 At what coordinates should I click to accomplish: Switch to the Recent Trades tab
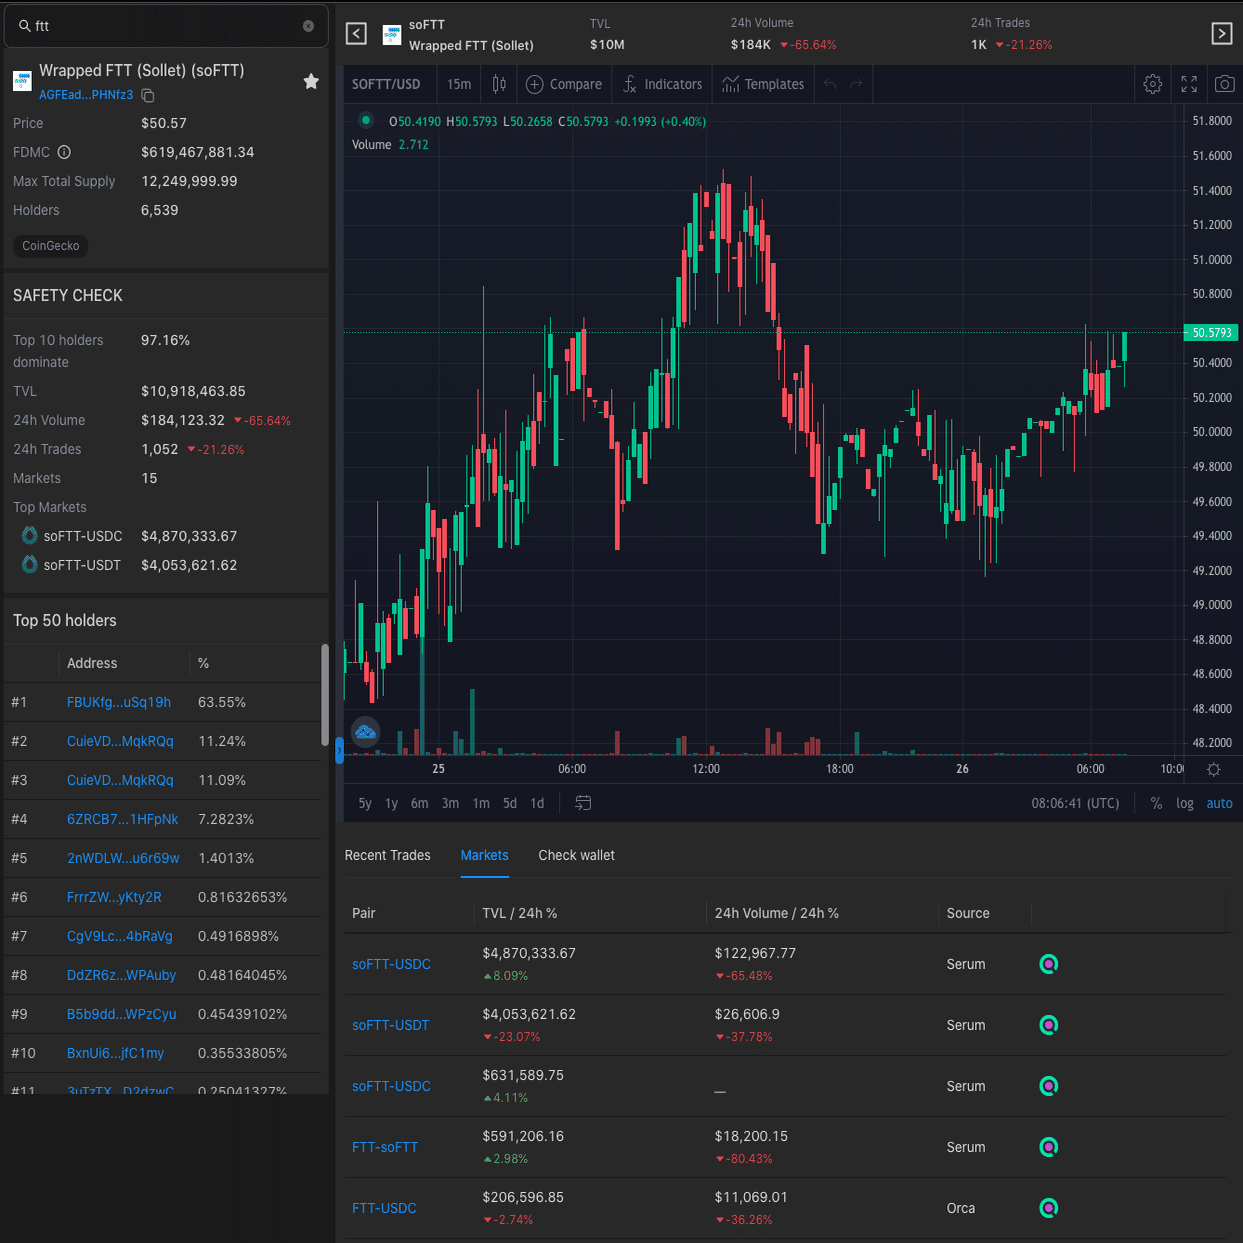tap(388, 856)
